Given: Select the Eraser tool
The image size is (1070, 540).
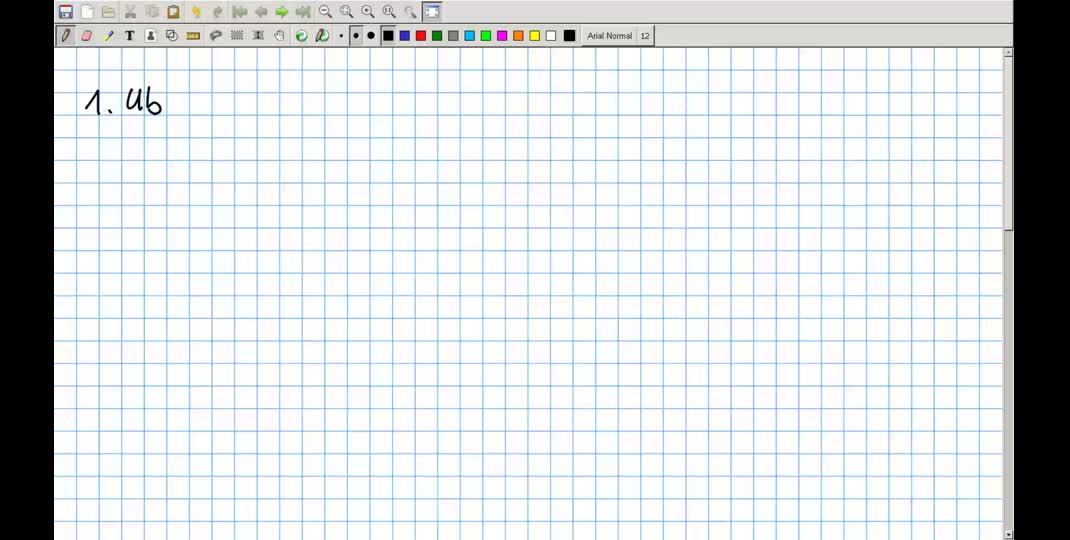Looking at the screenshot, I should 87,35.
